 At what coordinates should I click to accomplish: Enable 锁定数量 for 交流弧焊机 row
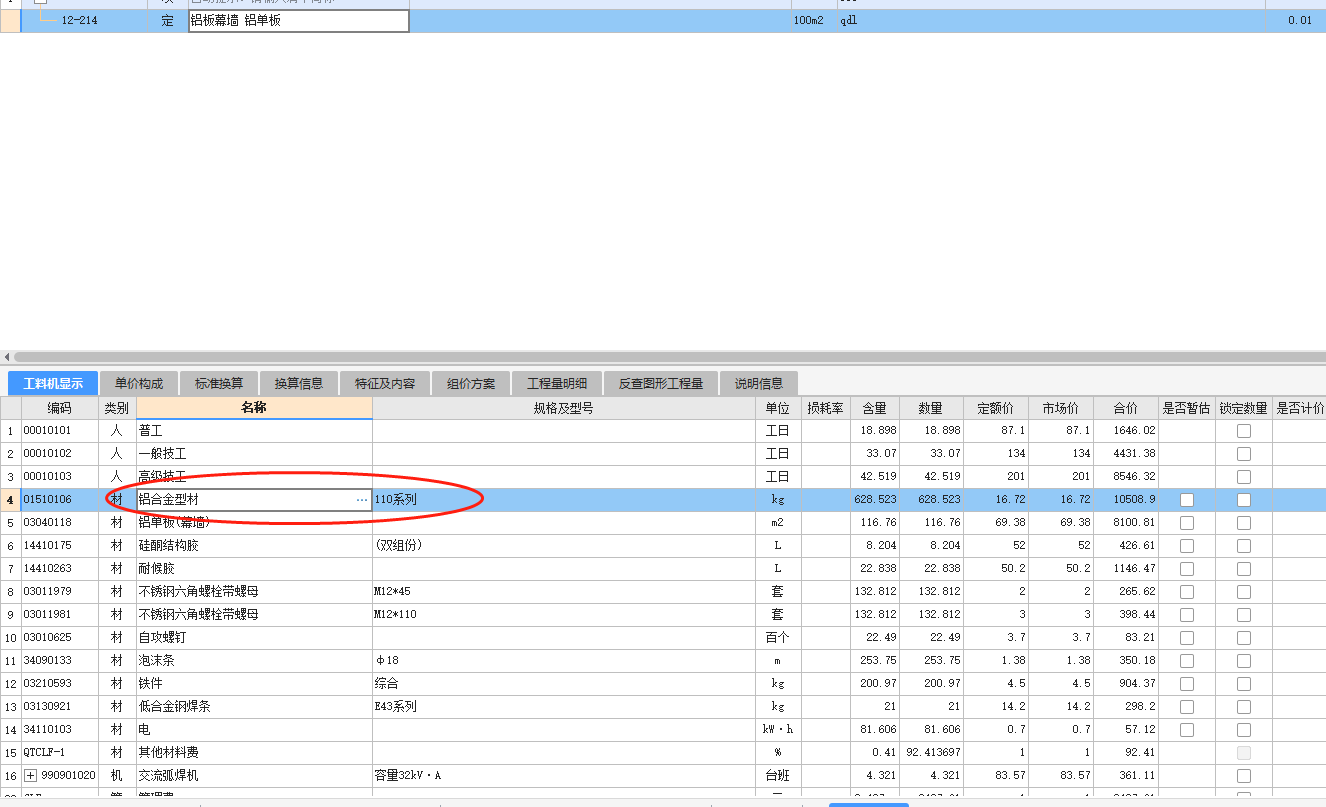pos(1244,776)
